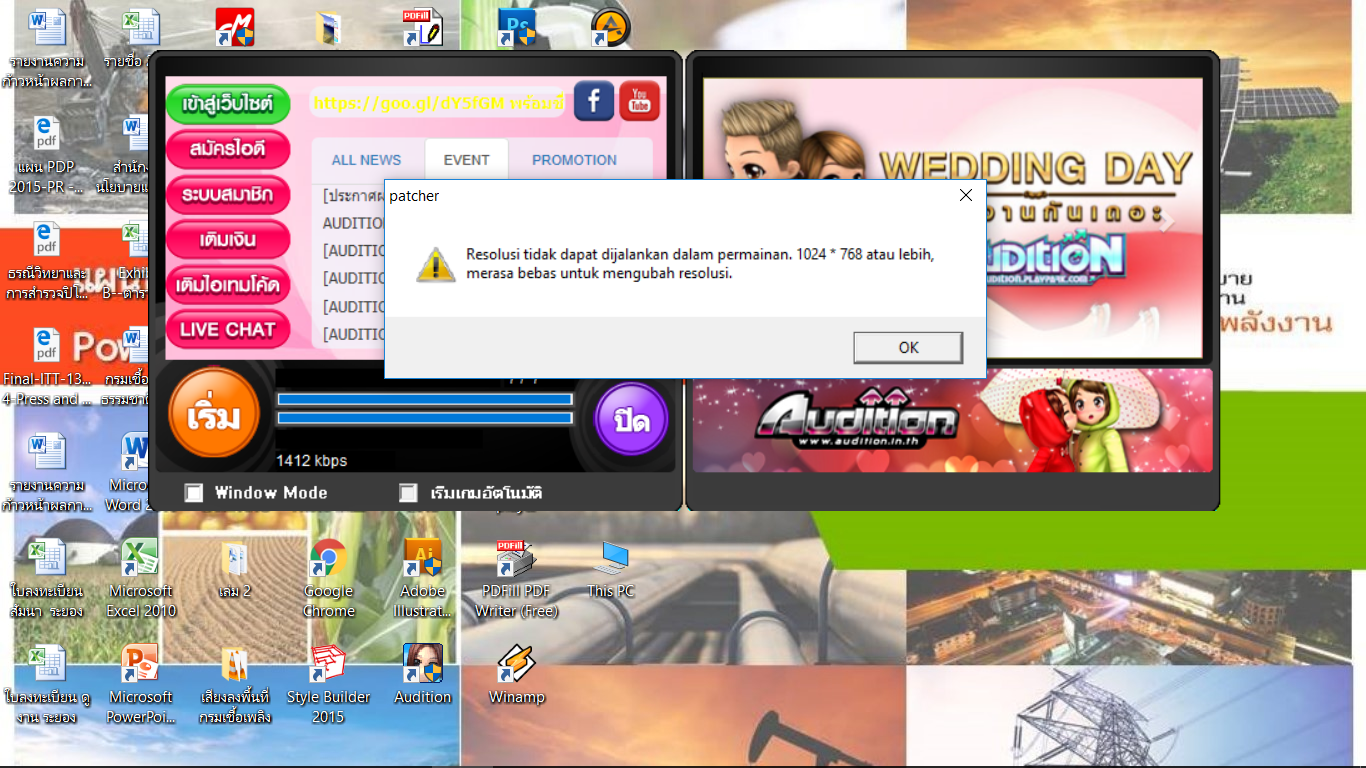Select the ใบลงทะเบียน ดูงาน ระยอง Excel file
This screenshot has height=768, width=1366.
point(46,685)
